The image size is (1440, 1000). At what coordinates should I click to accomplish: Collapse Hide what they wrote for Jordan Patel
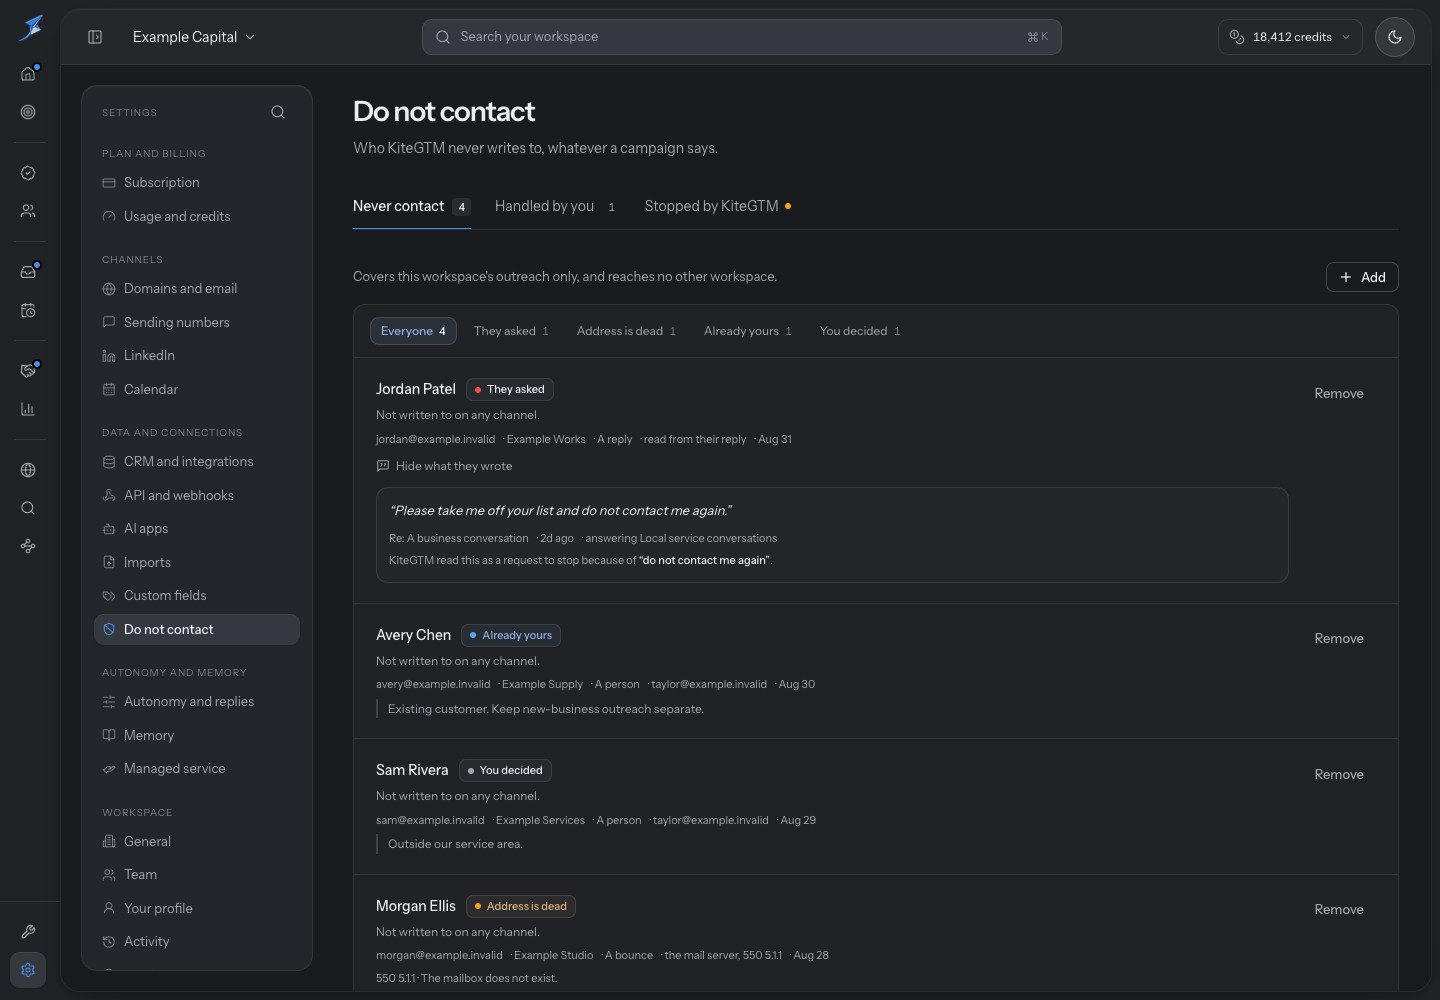click(444, 466)
